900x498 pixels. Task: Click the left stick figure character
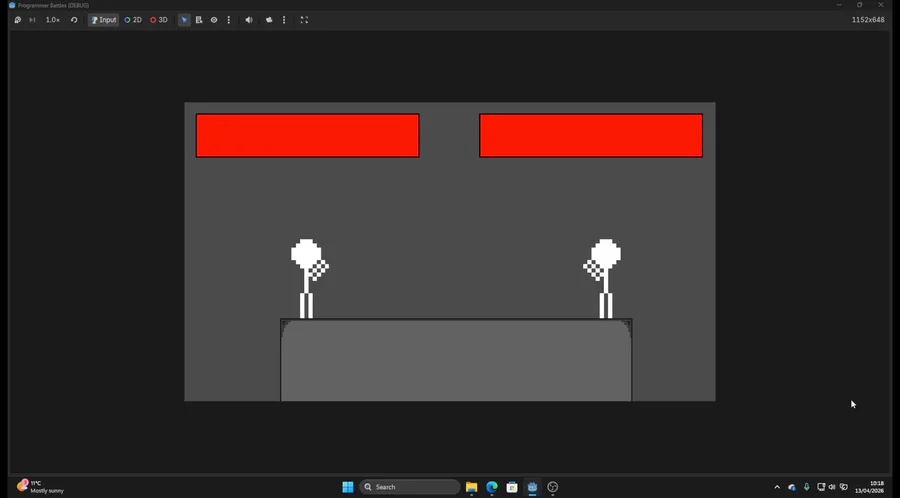309,279
